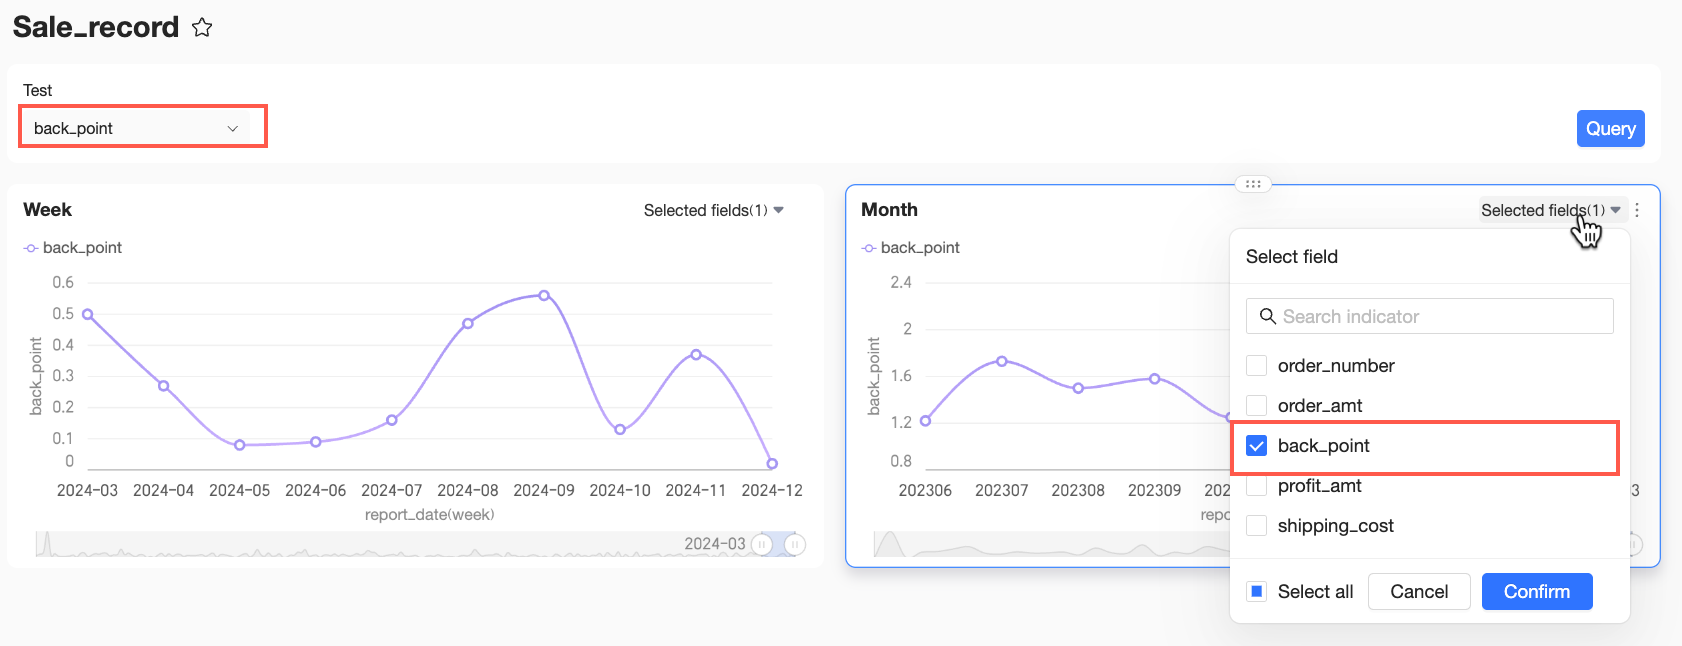Viewport: 1682px width, 646px height.
Task: Click back_point legend marker in Week chart
Action: coord(31,248)
